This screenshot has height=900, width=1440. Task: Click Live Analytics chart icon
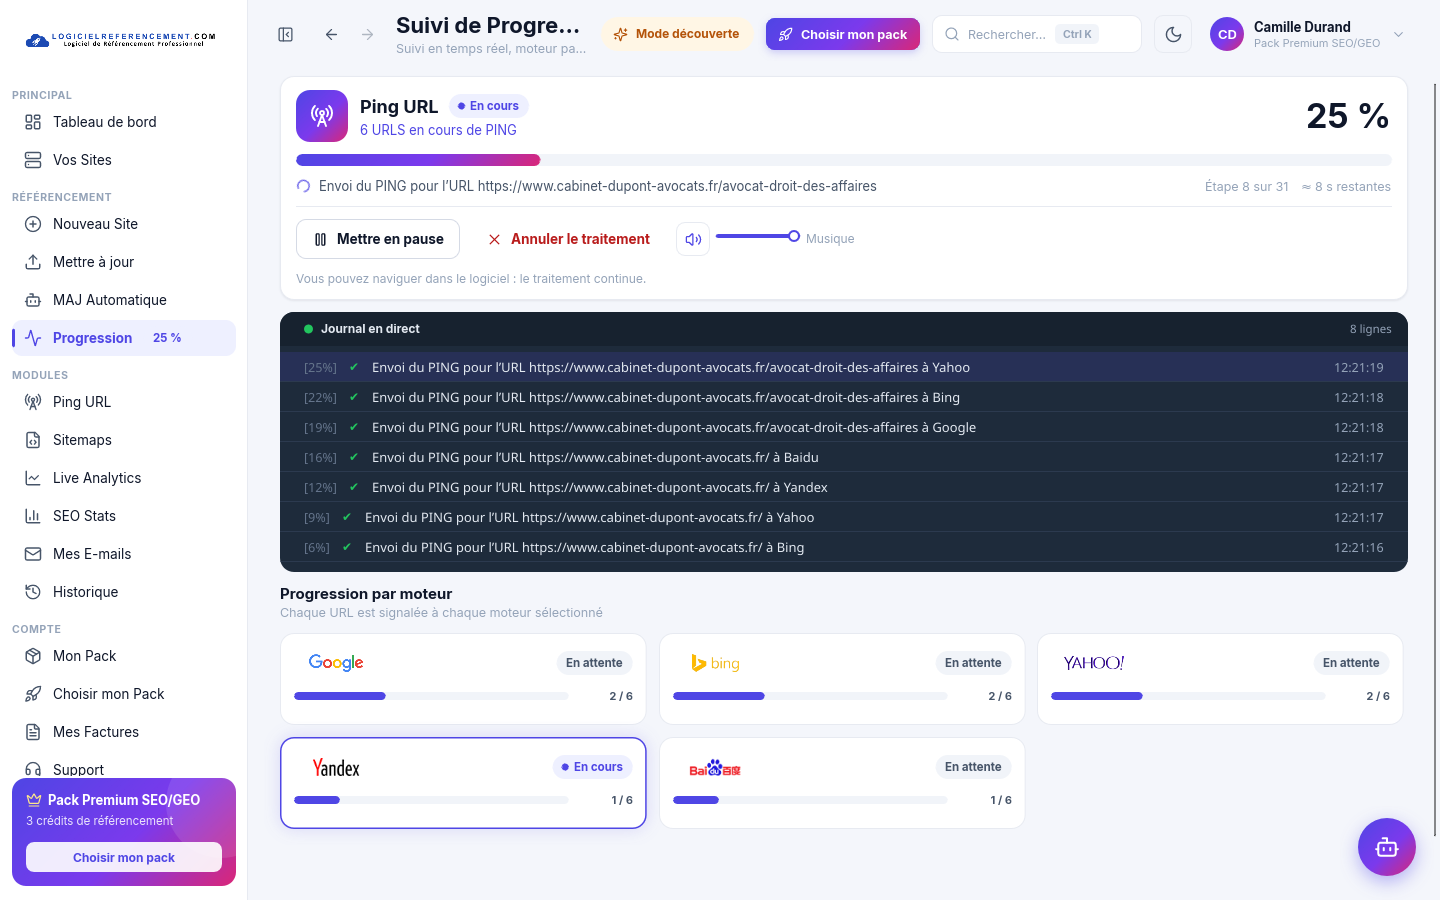tap(33, 478)
